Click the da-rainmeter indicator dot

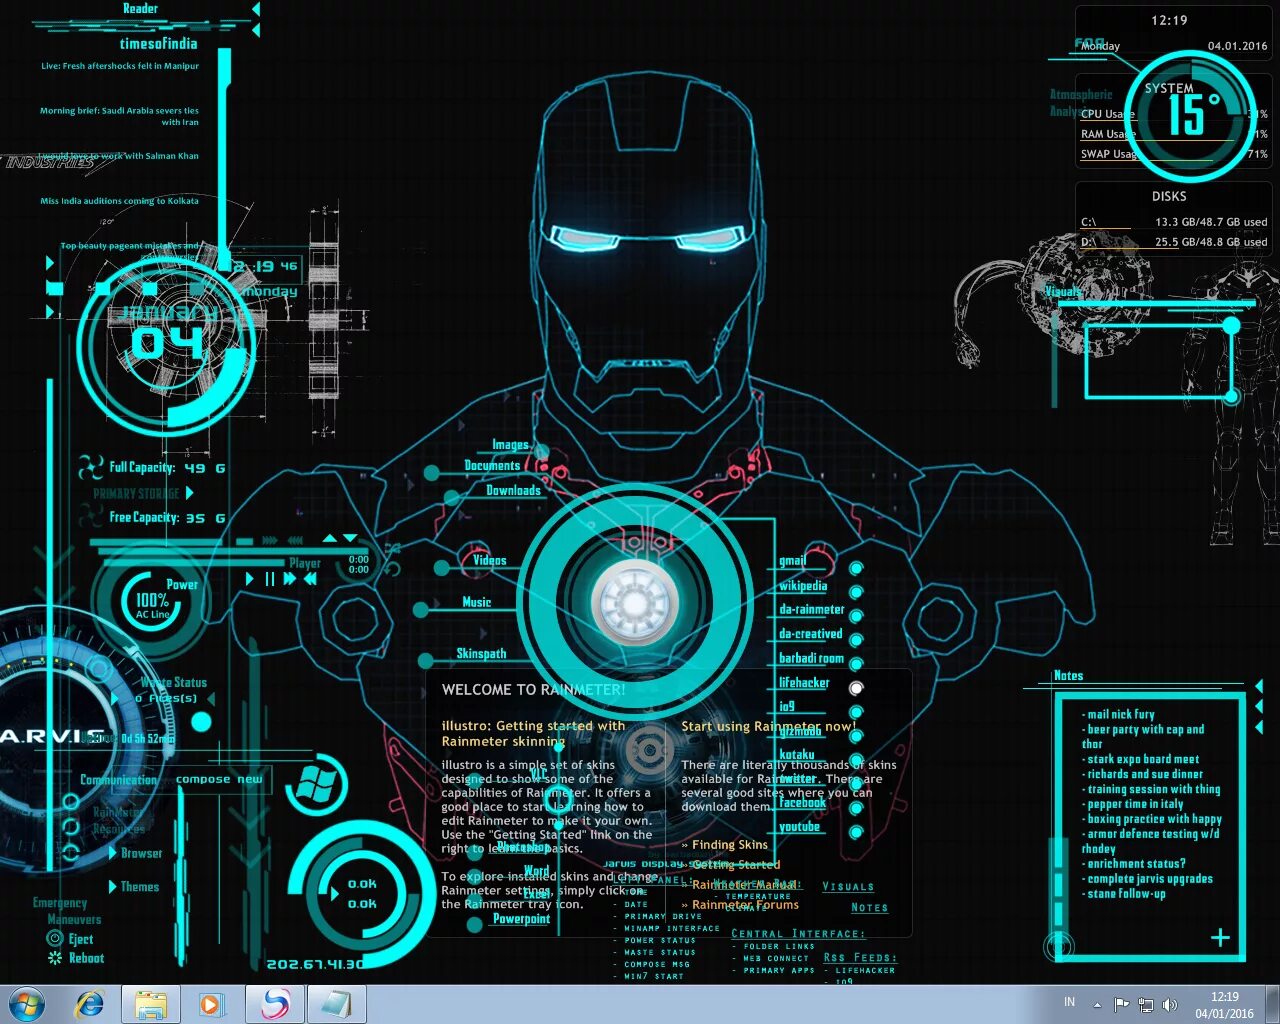pos(856,615)
